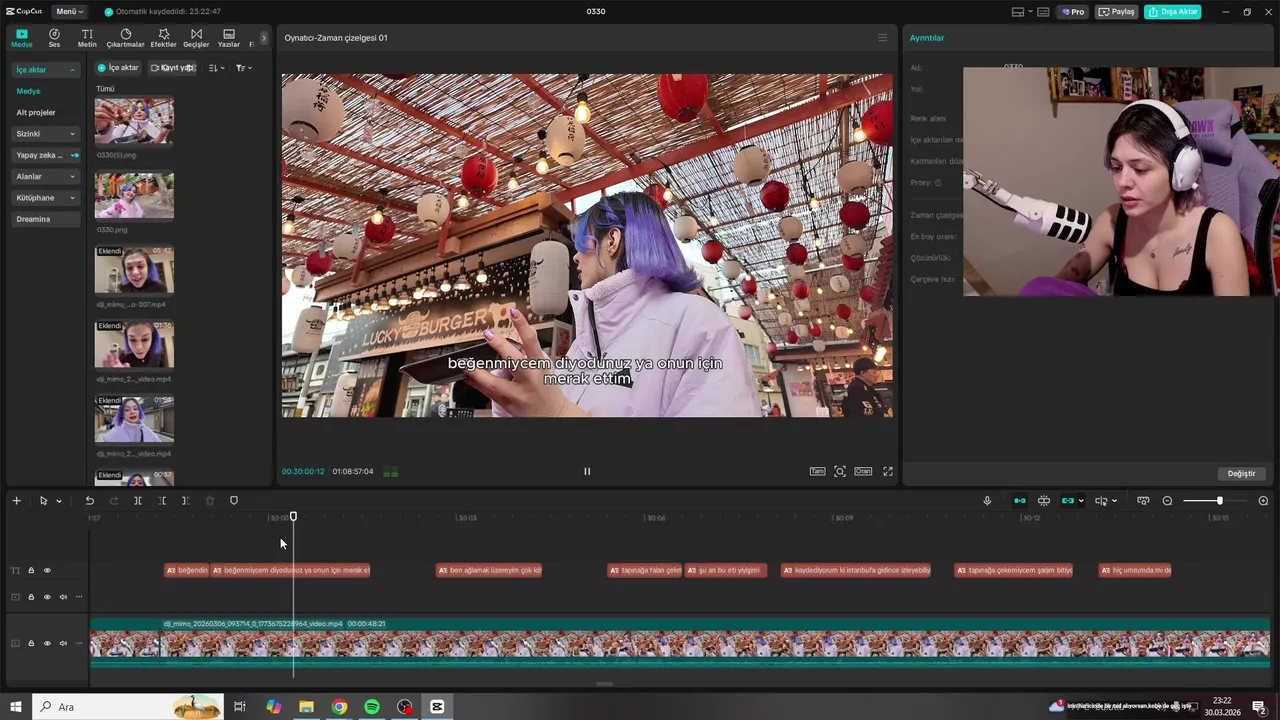The width and height of the screenshot is (1280, 720).
Task: Click the timeline add plus icon
Action: pyautogui.click(x=16, y=501)
